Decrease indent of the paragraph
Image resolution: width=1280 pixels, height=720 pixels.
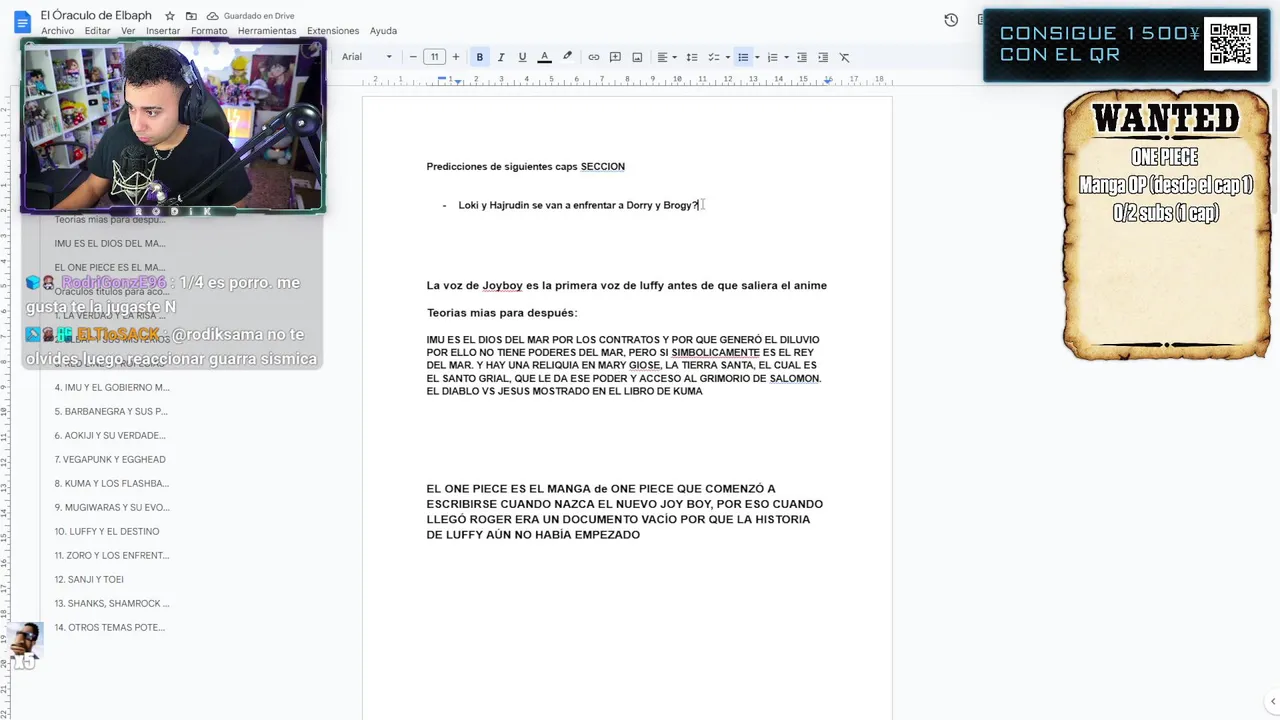(x=802, y=57)
